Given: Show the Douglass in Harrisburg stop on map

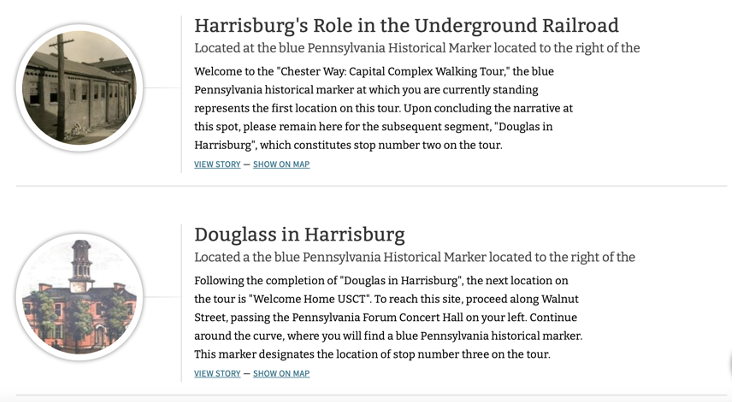Looking at the screenshot, I should point(281,374).
